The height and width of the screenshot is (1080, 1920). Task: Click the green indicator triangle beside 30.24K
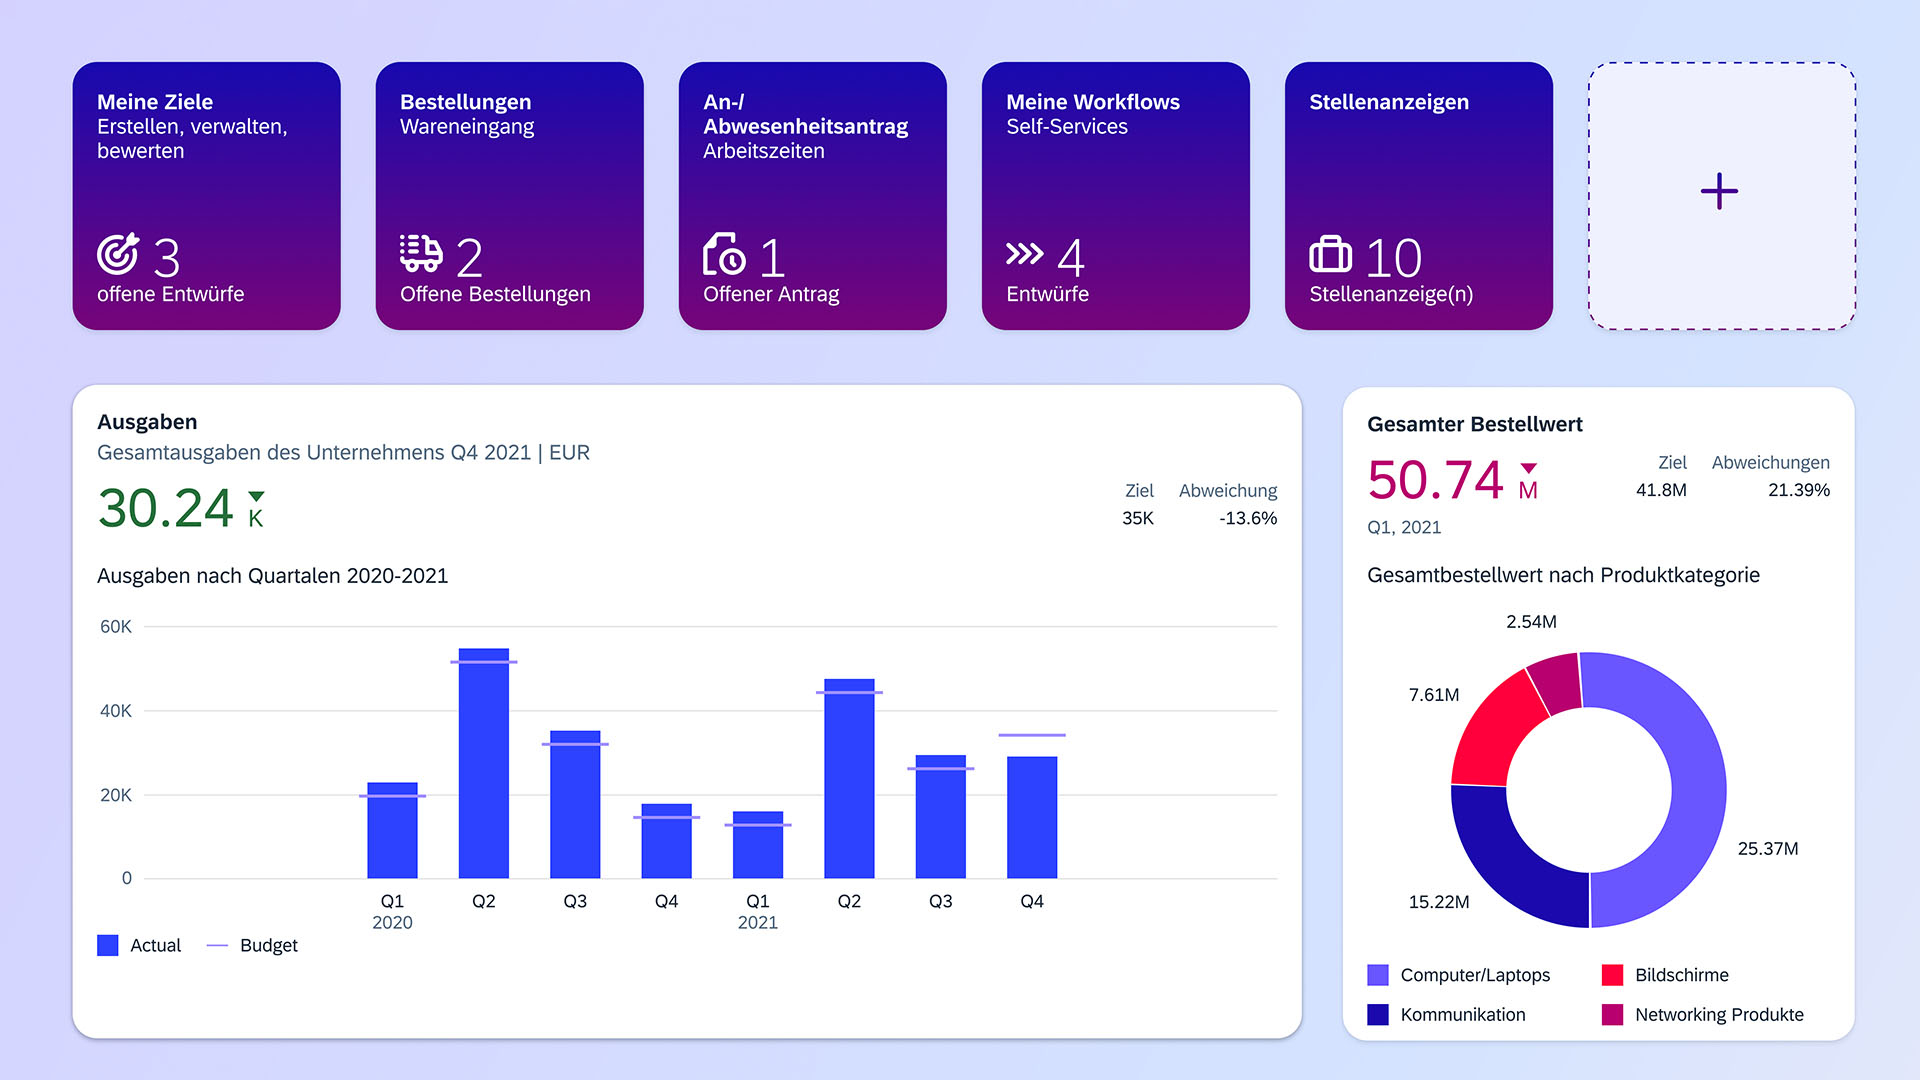coord(257,495)
